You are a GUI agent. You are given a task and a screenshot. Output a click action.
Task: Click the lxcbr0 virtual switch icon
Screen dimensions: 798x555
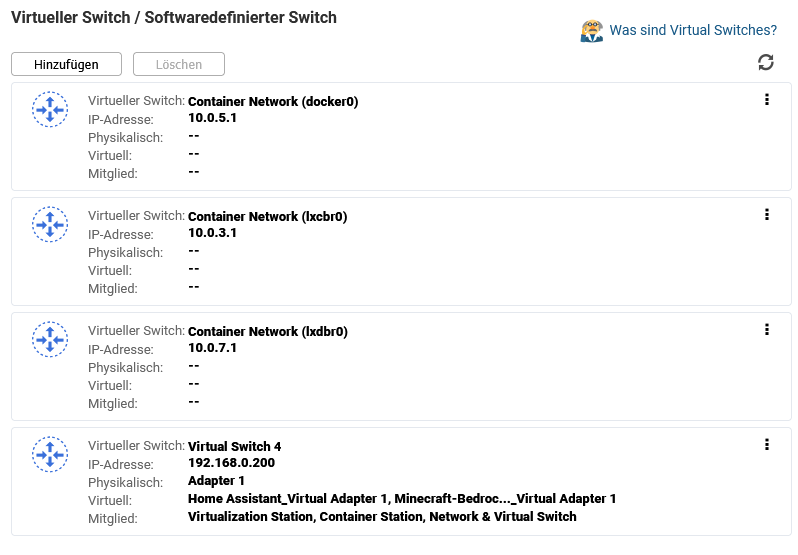[50, 224]
